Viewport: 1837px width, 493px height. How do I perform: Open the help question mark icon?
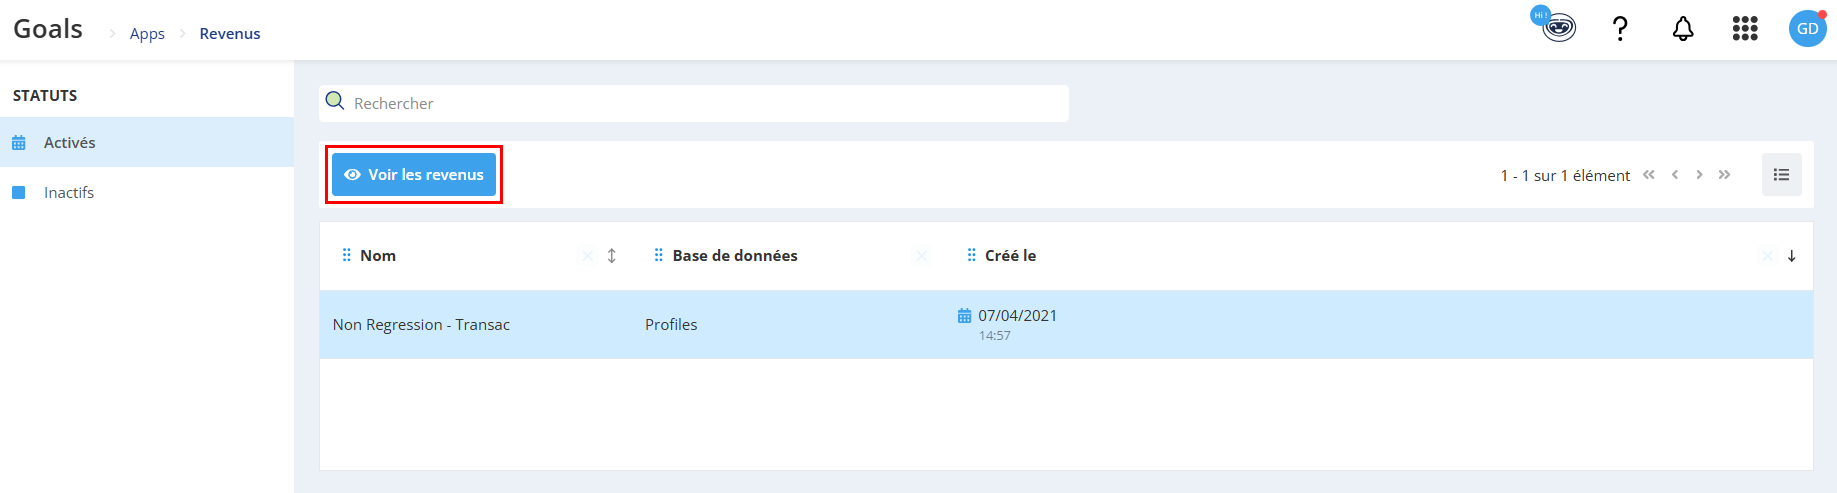click(1620, 28)
